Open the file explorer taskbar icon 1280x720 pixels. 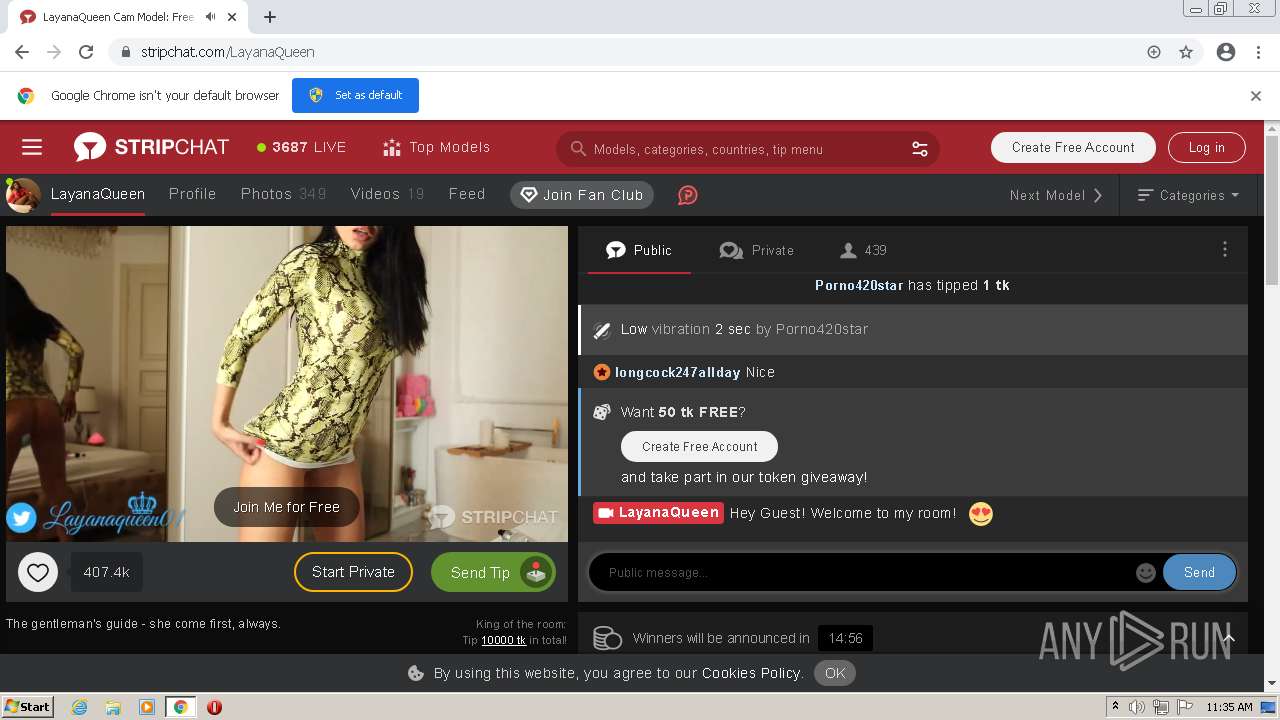coord(113,707)
